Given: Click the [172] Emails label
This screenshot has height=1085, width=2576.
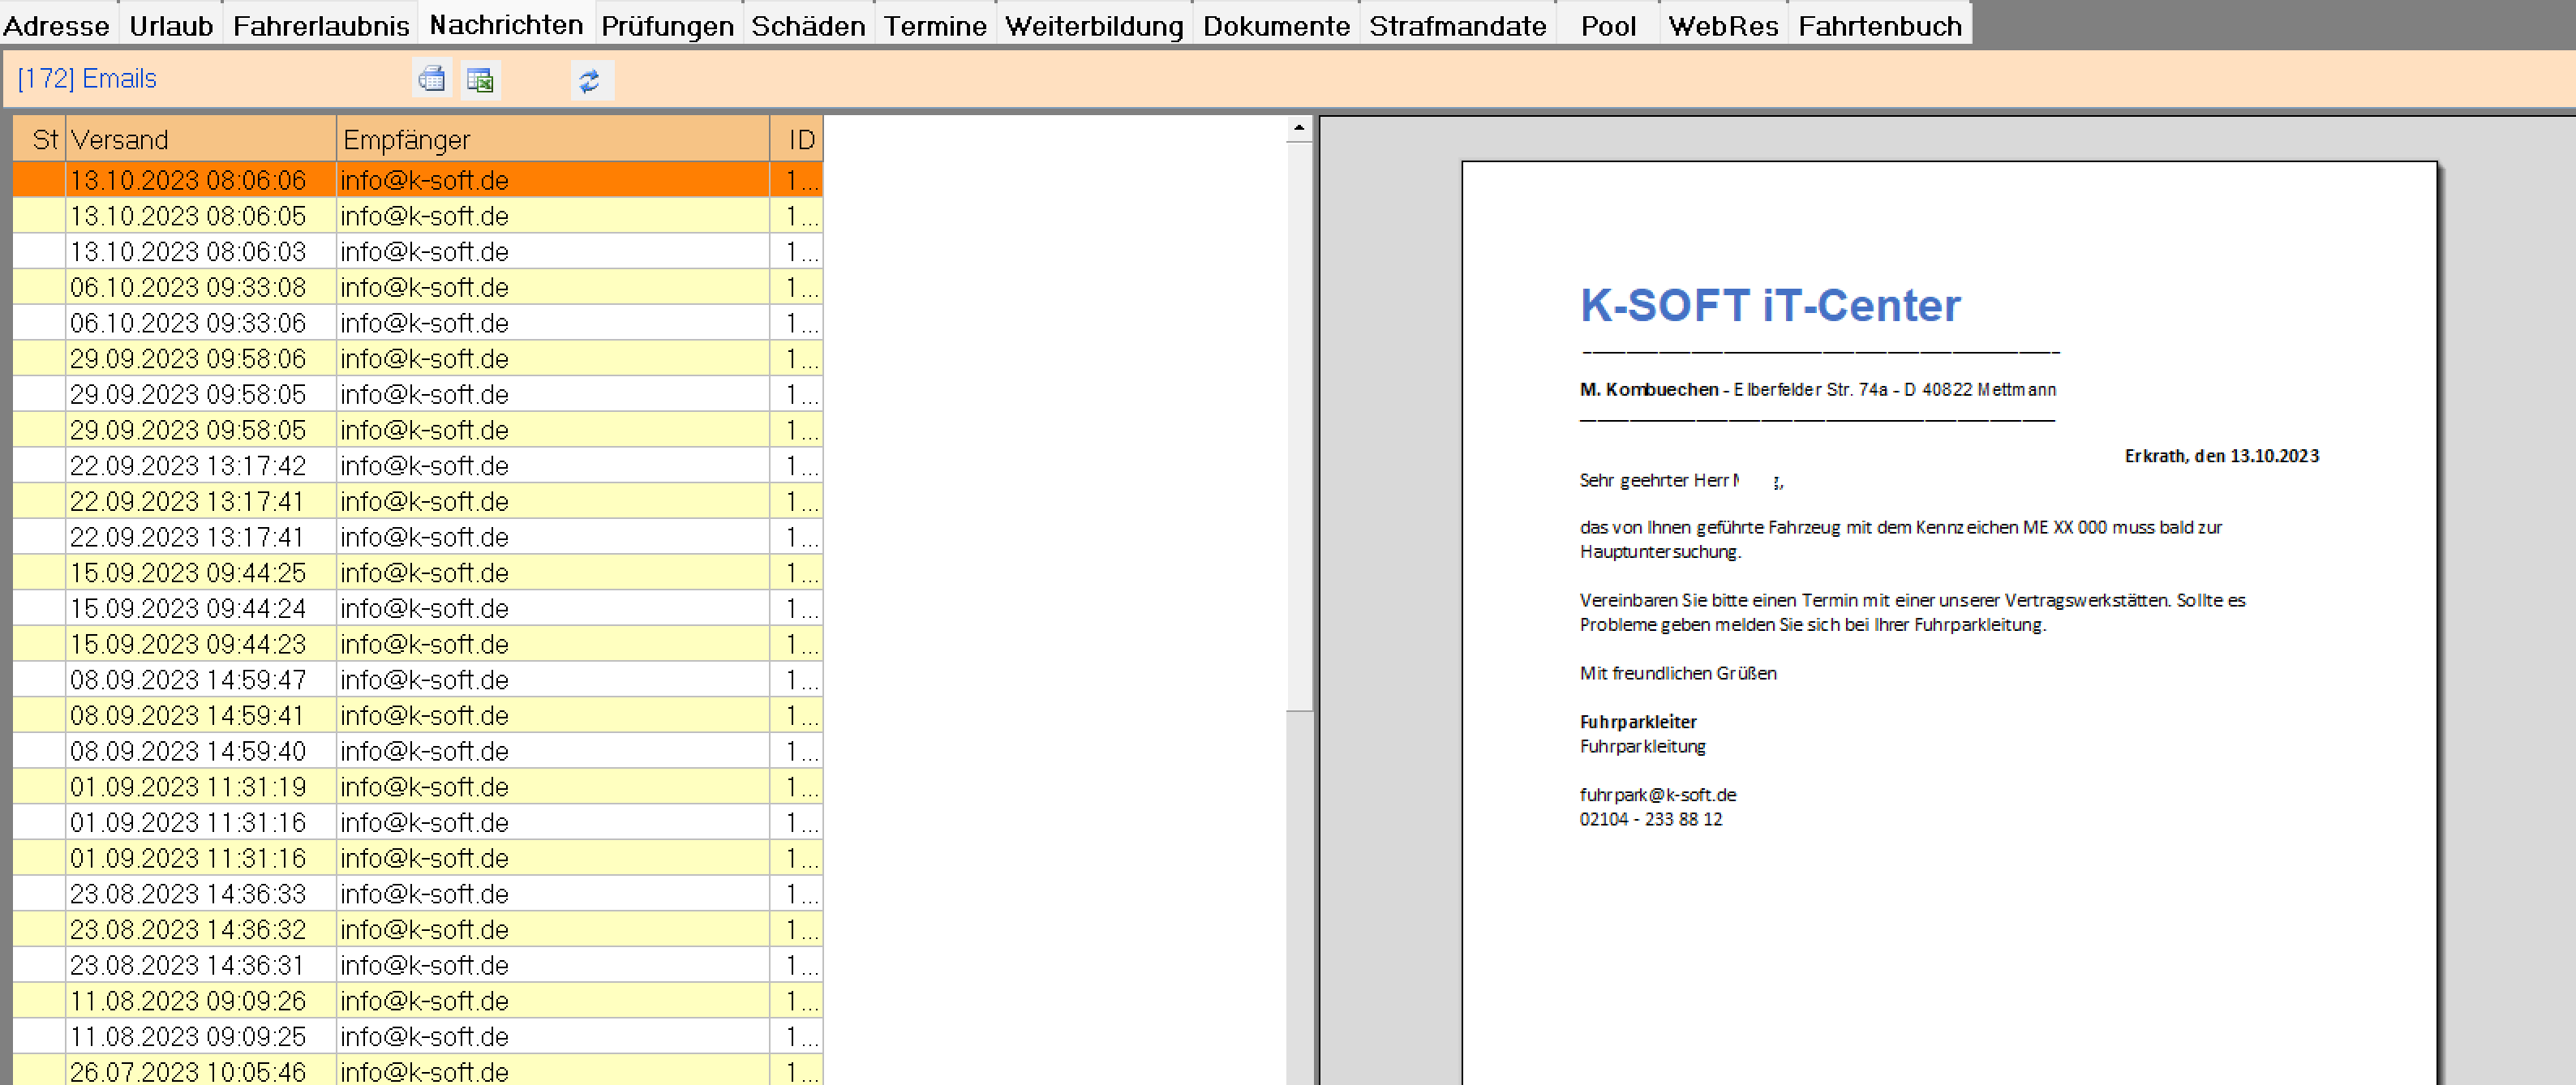Looking at the screenshot, I should [x=87, y=78].
